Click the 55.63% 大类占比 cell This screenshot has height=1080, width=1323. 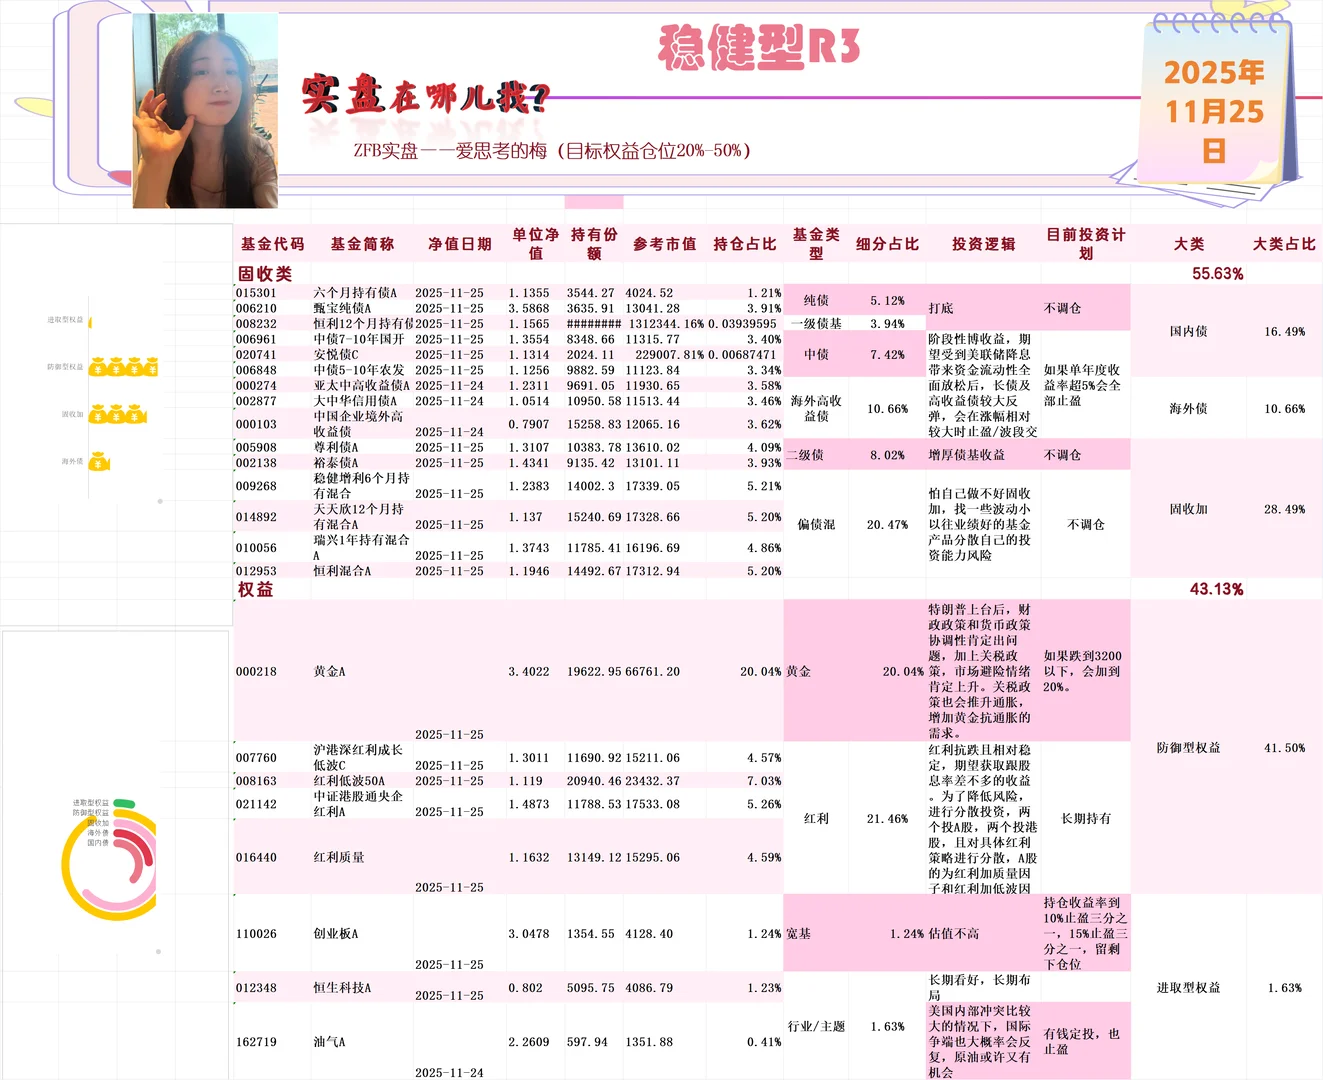[x=1217, y=273]
